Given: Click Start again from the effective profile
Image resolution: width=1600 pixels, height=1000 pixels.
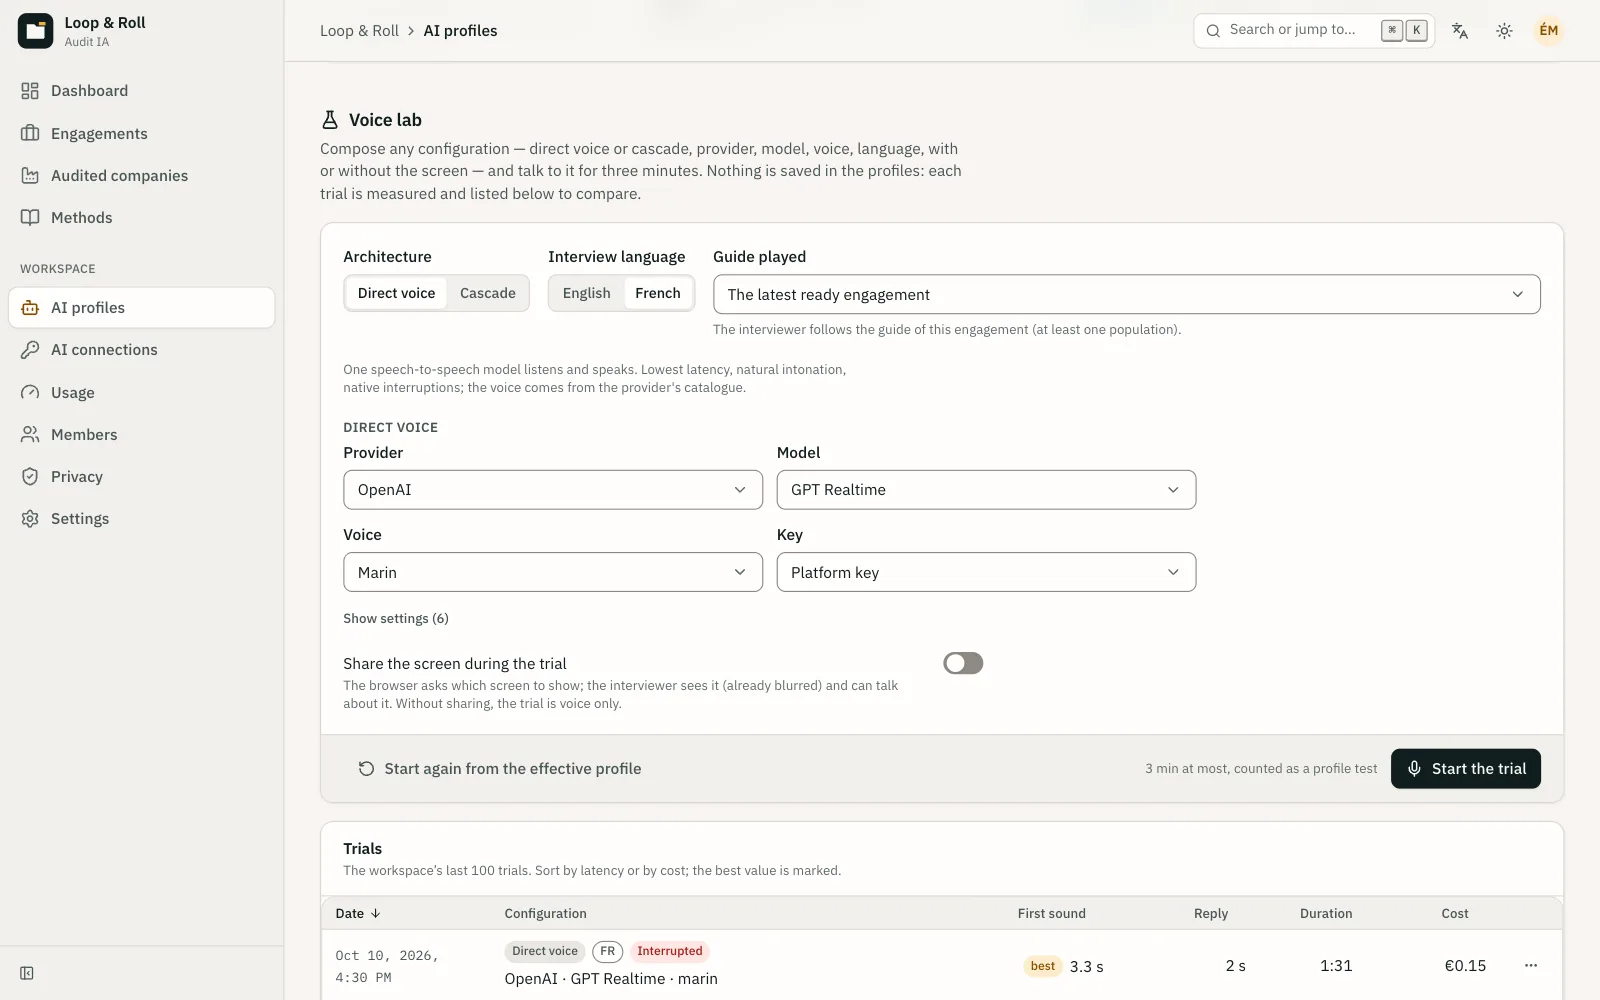Looking at the screenshot, I should coord(500,769).
